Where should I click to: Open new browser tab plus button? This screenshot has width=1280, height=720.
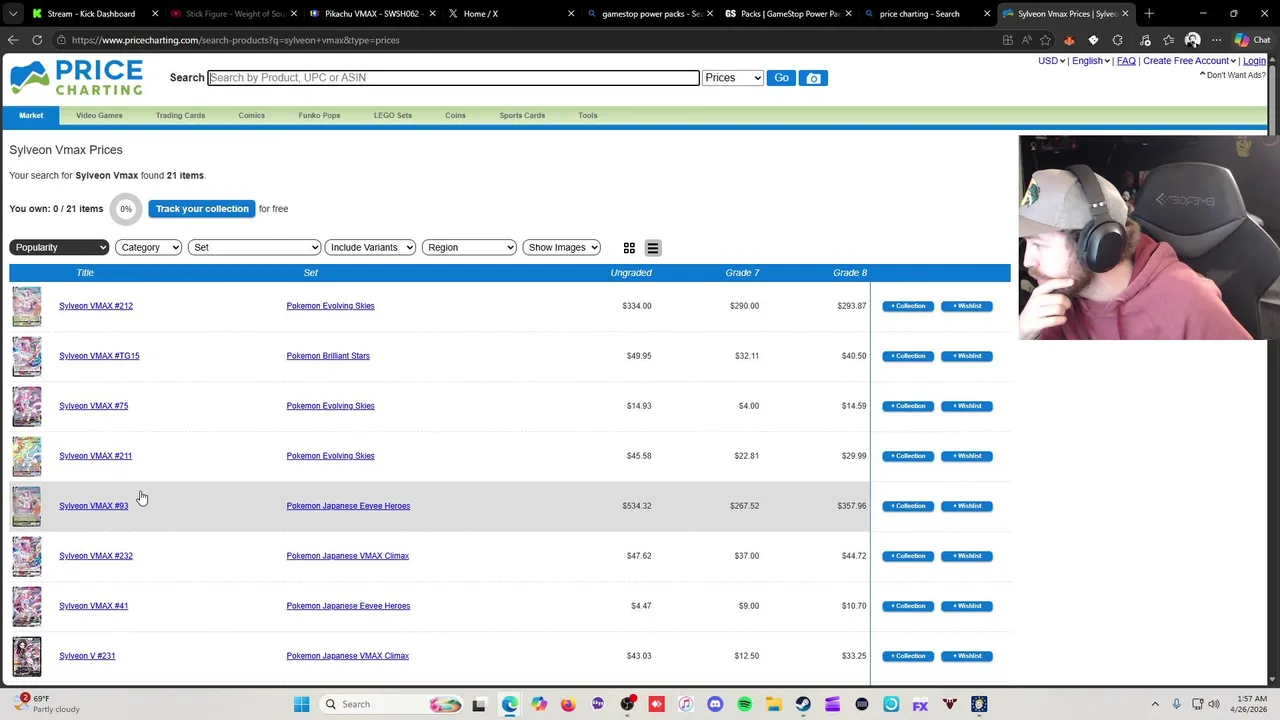[1149, 14]
